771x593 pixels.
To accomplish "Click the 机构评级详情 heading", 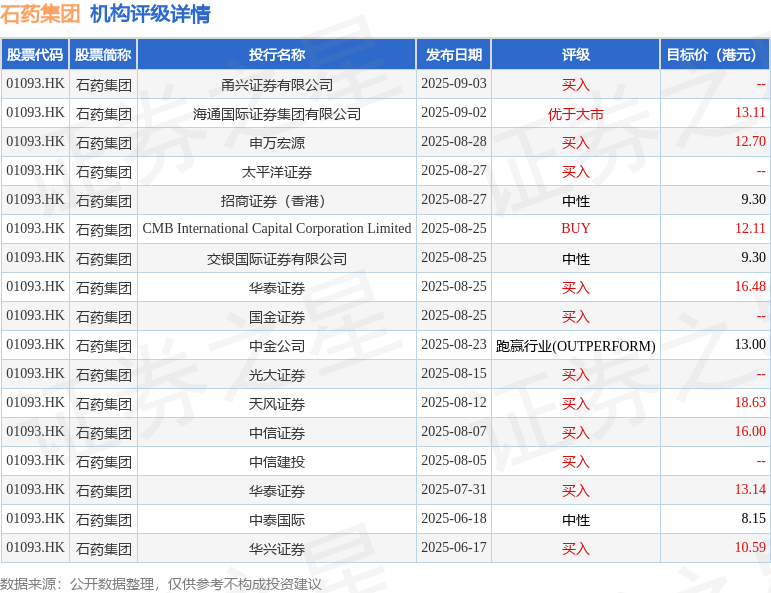I will pyautogui.click(x=150, y=14).
